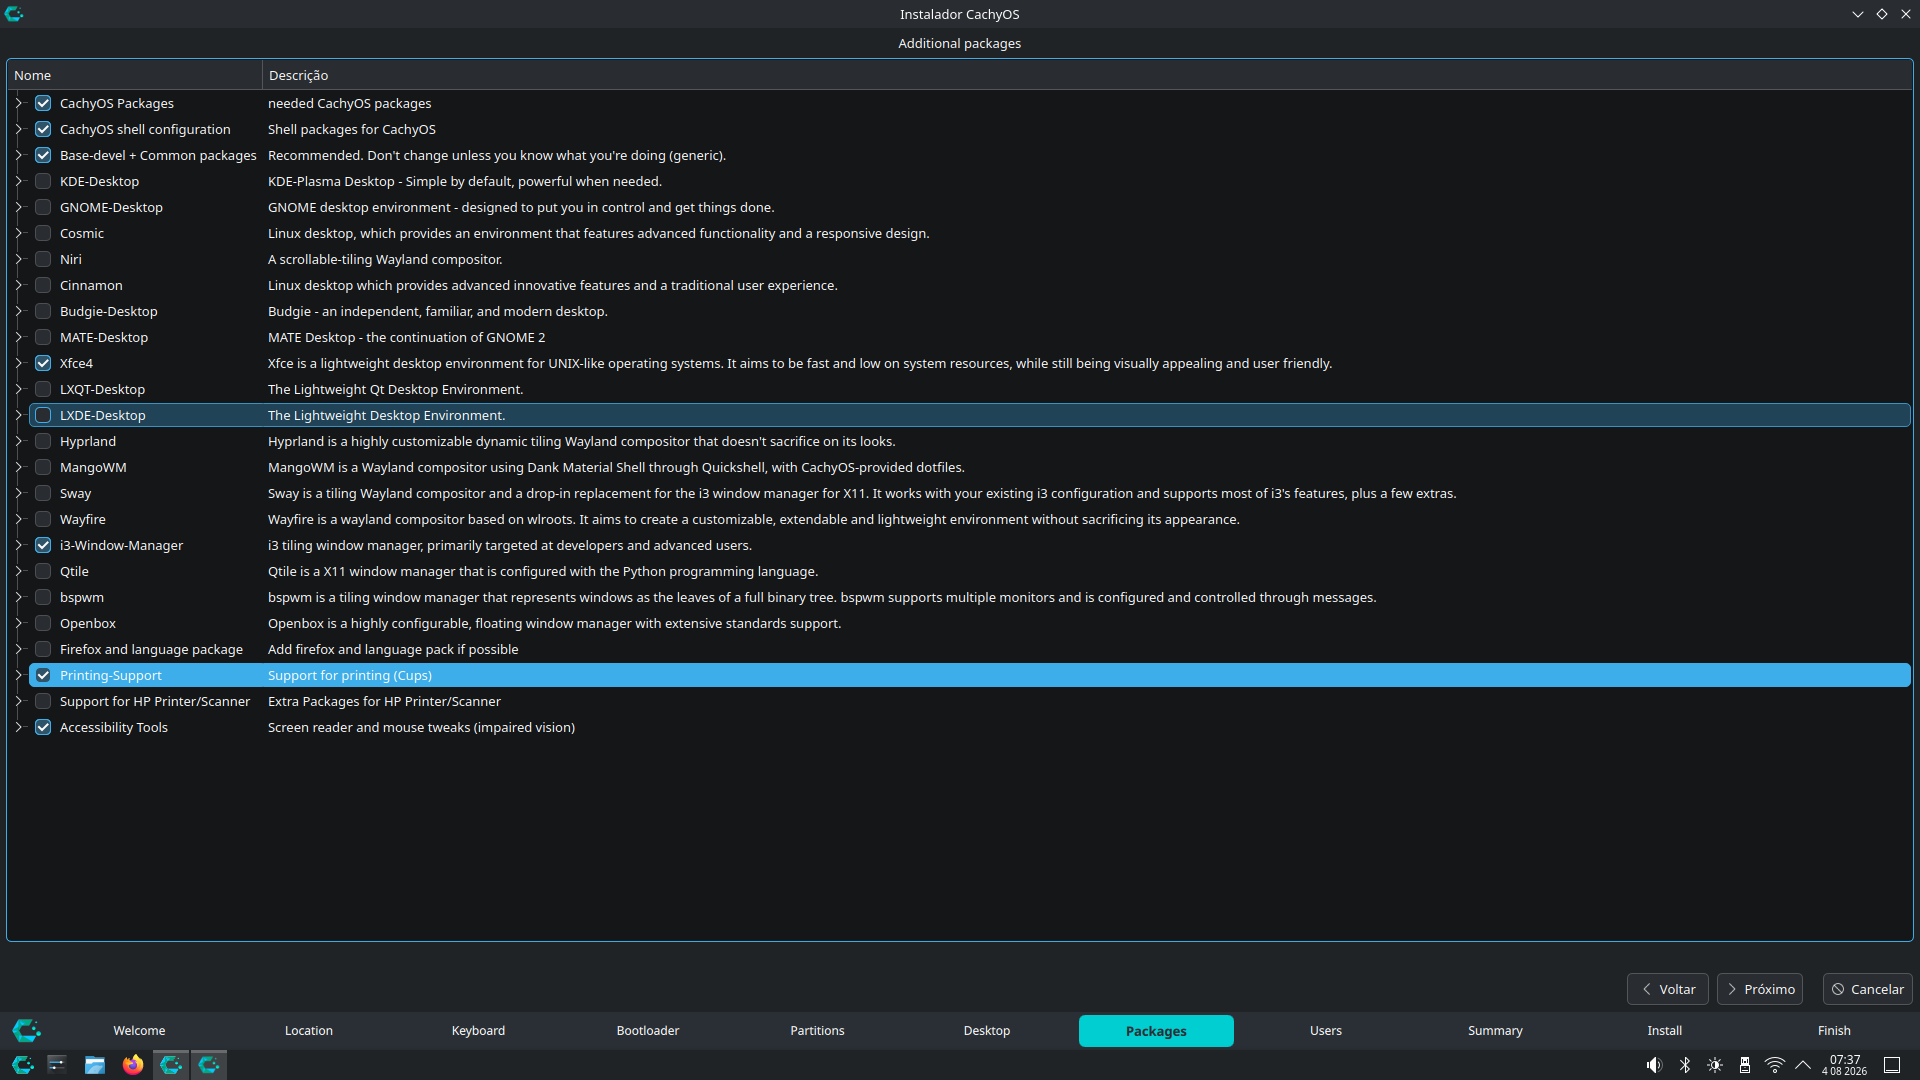This screenshot has width=1920, height=1080.
Task: Launch the file manager from the taskbar
Action: tap(95, 1065)
